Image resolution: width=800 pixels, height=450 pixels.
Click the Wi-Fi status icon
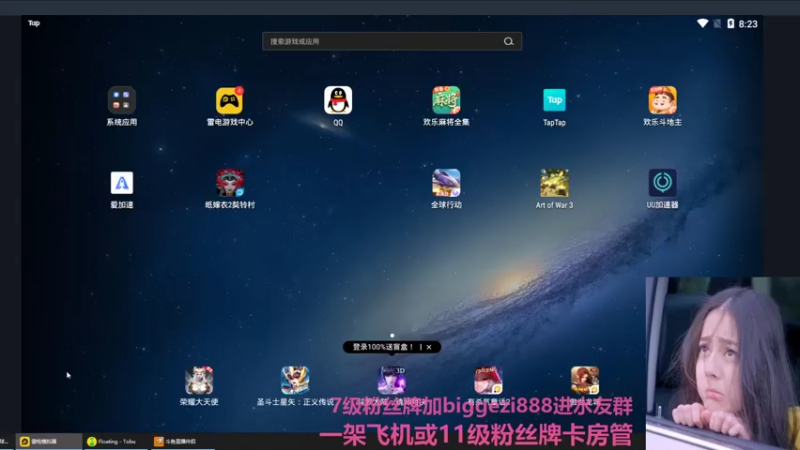703,23
